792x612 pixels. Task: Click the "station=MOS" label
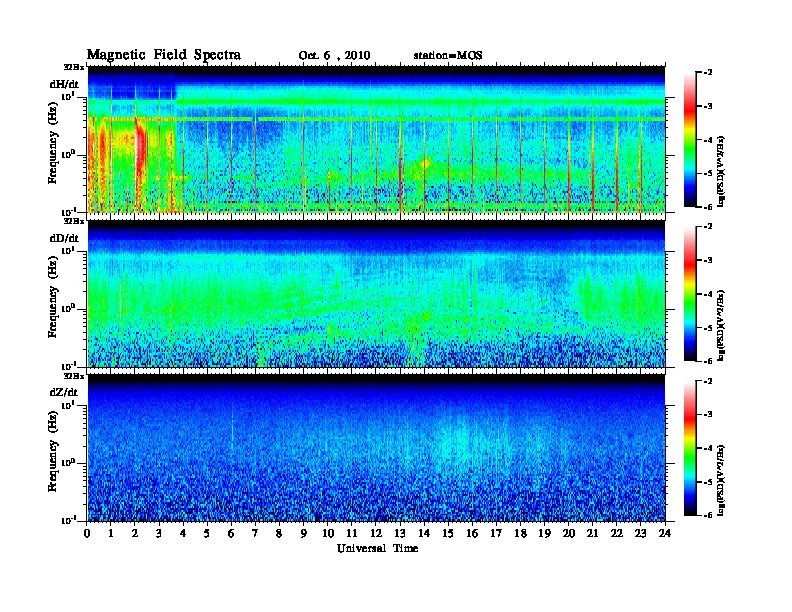(x=448, y=56)
